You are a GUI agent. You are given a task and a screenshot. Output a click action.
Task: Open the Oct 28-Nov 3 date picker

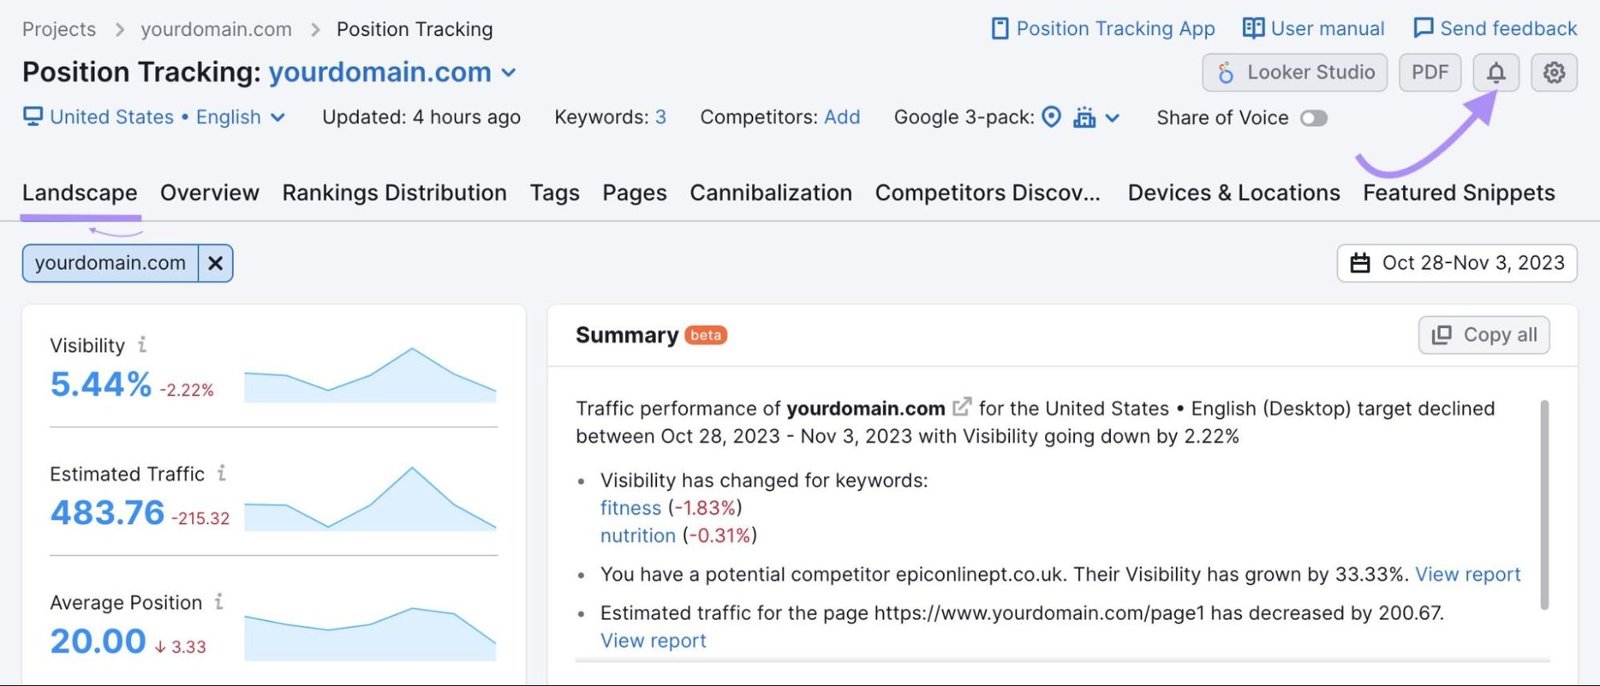point(1456,263)
